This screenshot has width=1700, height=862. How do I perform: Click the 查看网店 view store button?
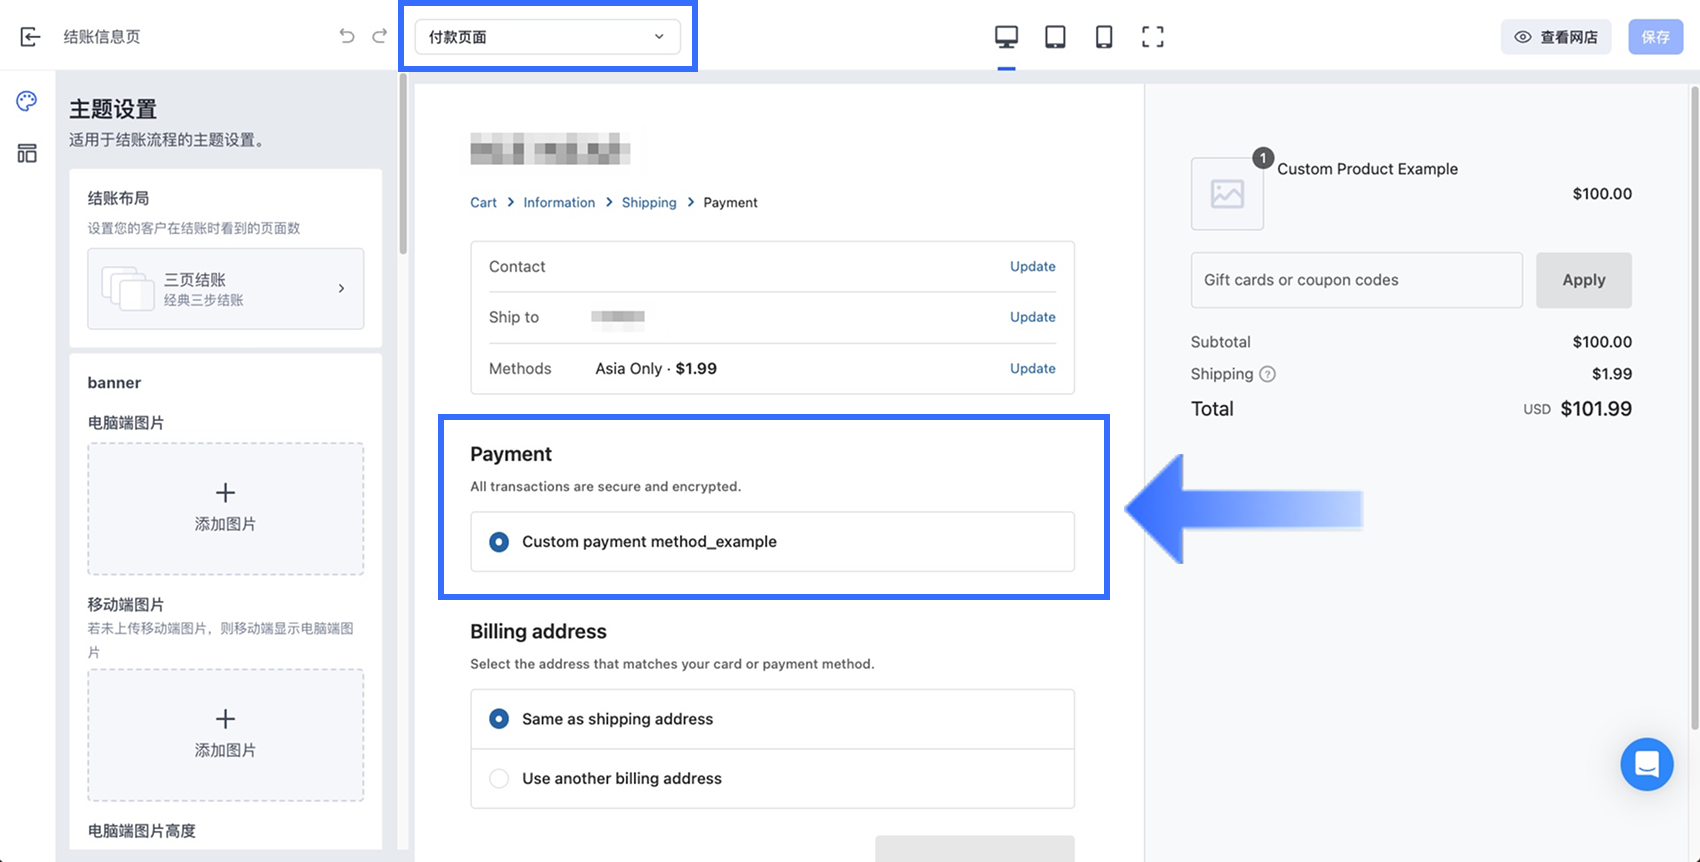pyautogui.click(x=1556, y=37)
